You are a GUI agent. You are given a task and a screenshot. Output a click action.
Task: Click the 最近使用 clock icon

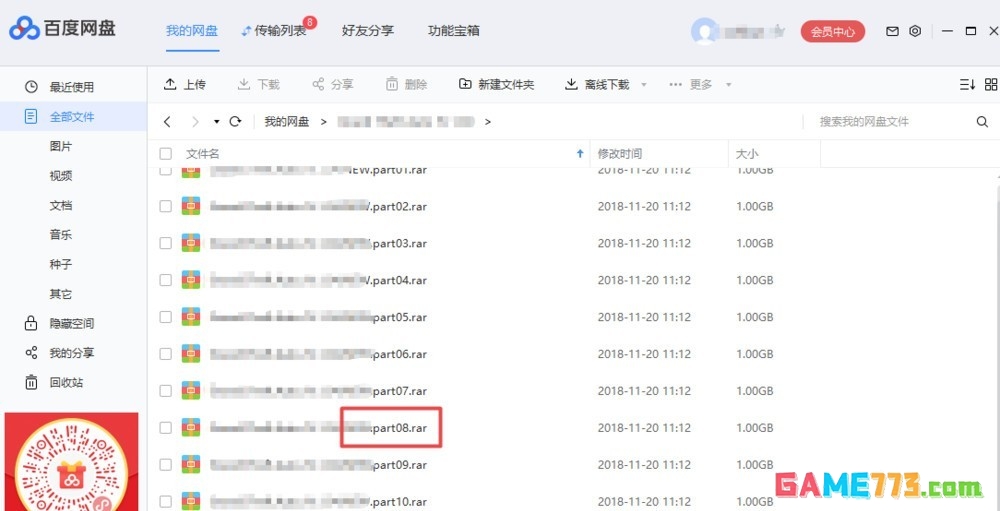[31, 87]
